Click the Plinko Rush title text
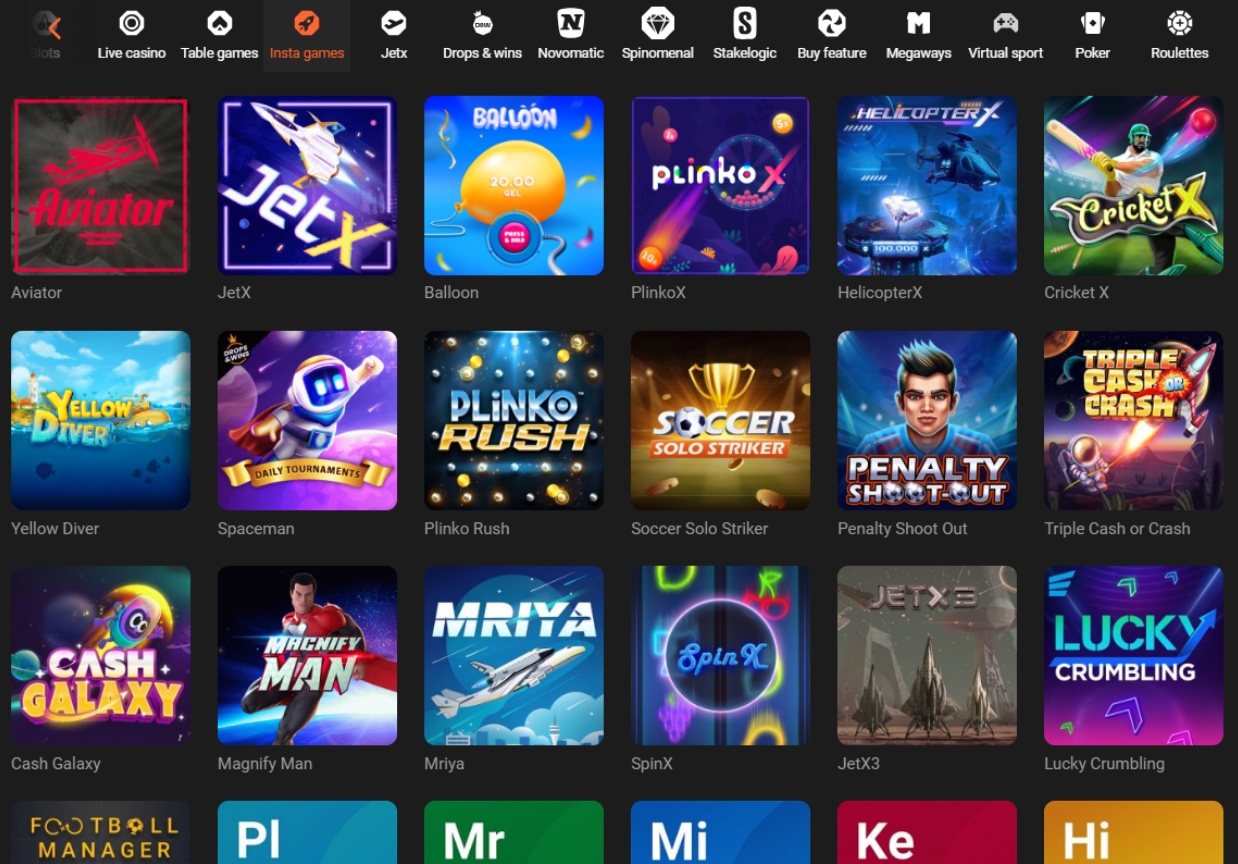 (467, 528)
